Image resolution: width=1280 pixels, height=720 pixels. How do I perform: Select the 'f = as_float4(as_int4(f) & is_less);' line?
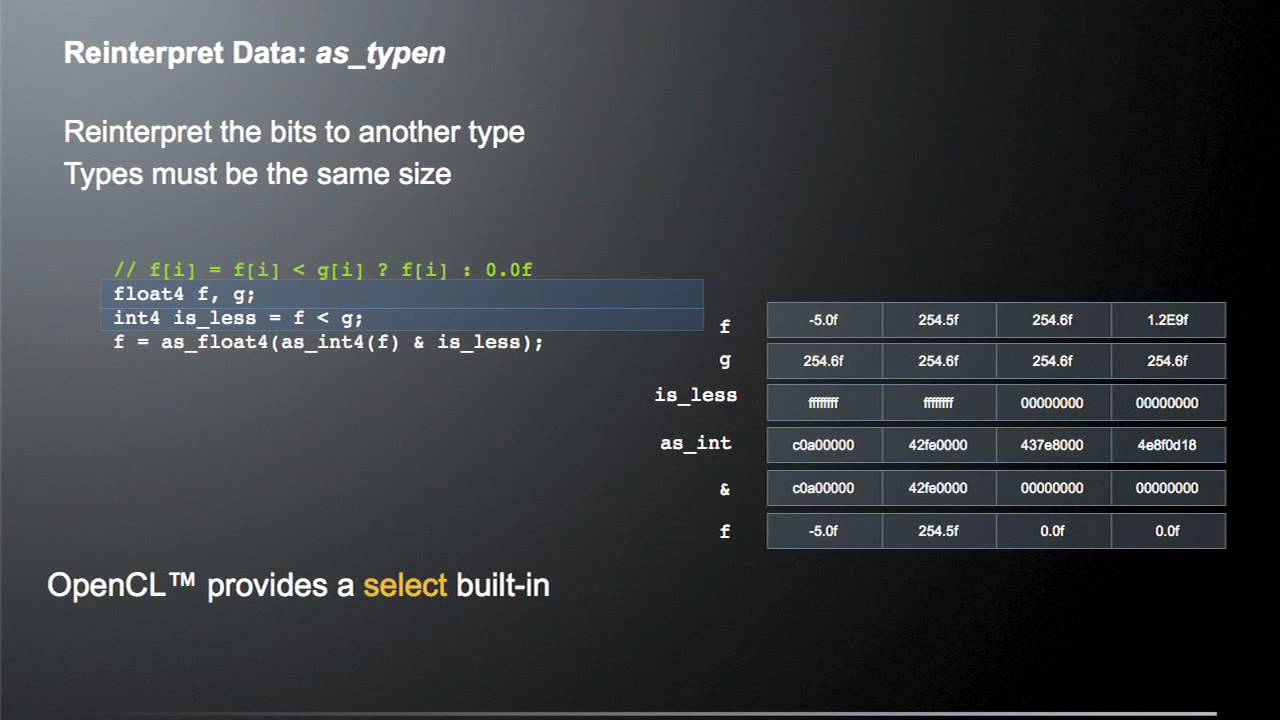328,342
